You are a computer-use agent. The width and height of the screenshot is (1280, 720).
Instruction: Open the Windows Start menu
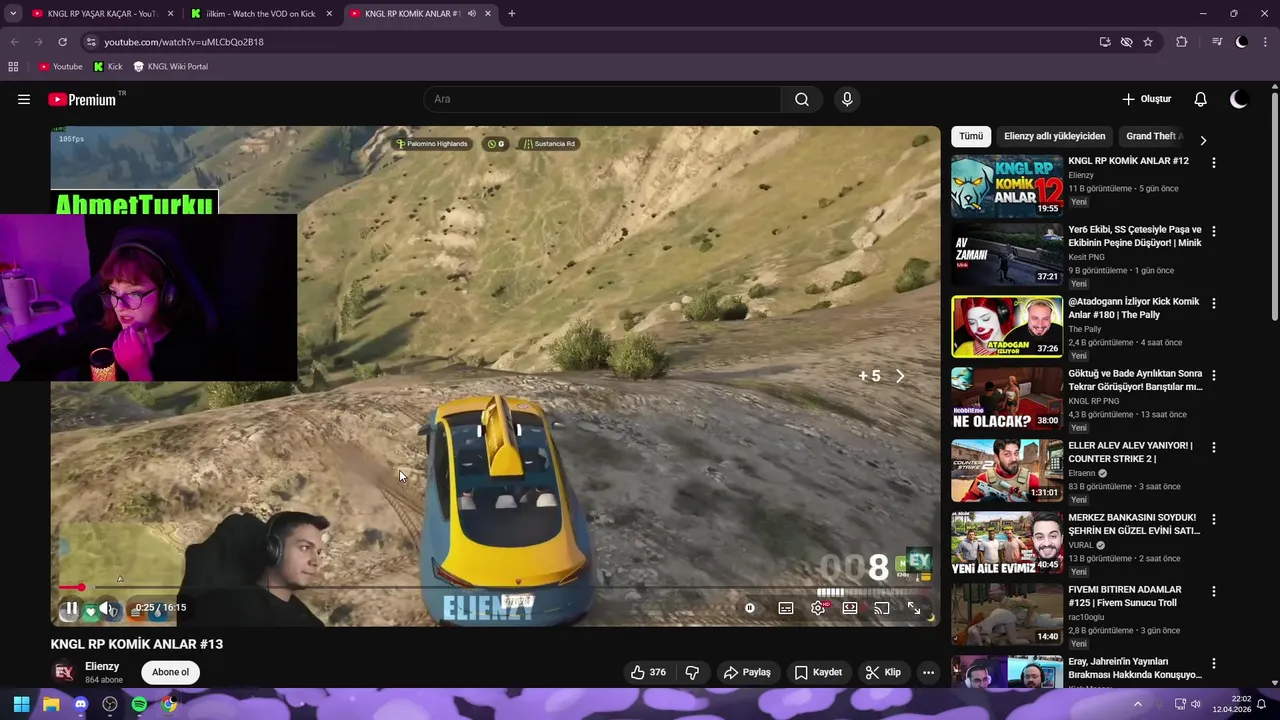tap(21, 704)
